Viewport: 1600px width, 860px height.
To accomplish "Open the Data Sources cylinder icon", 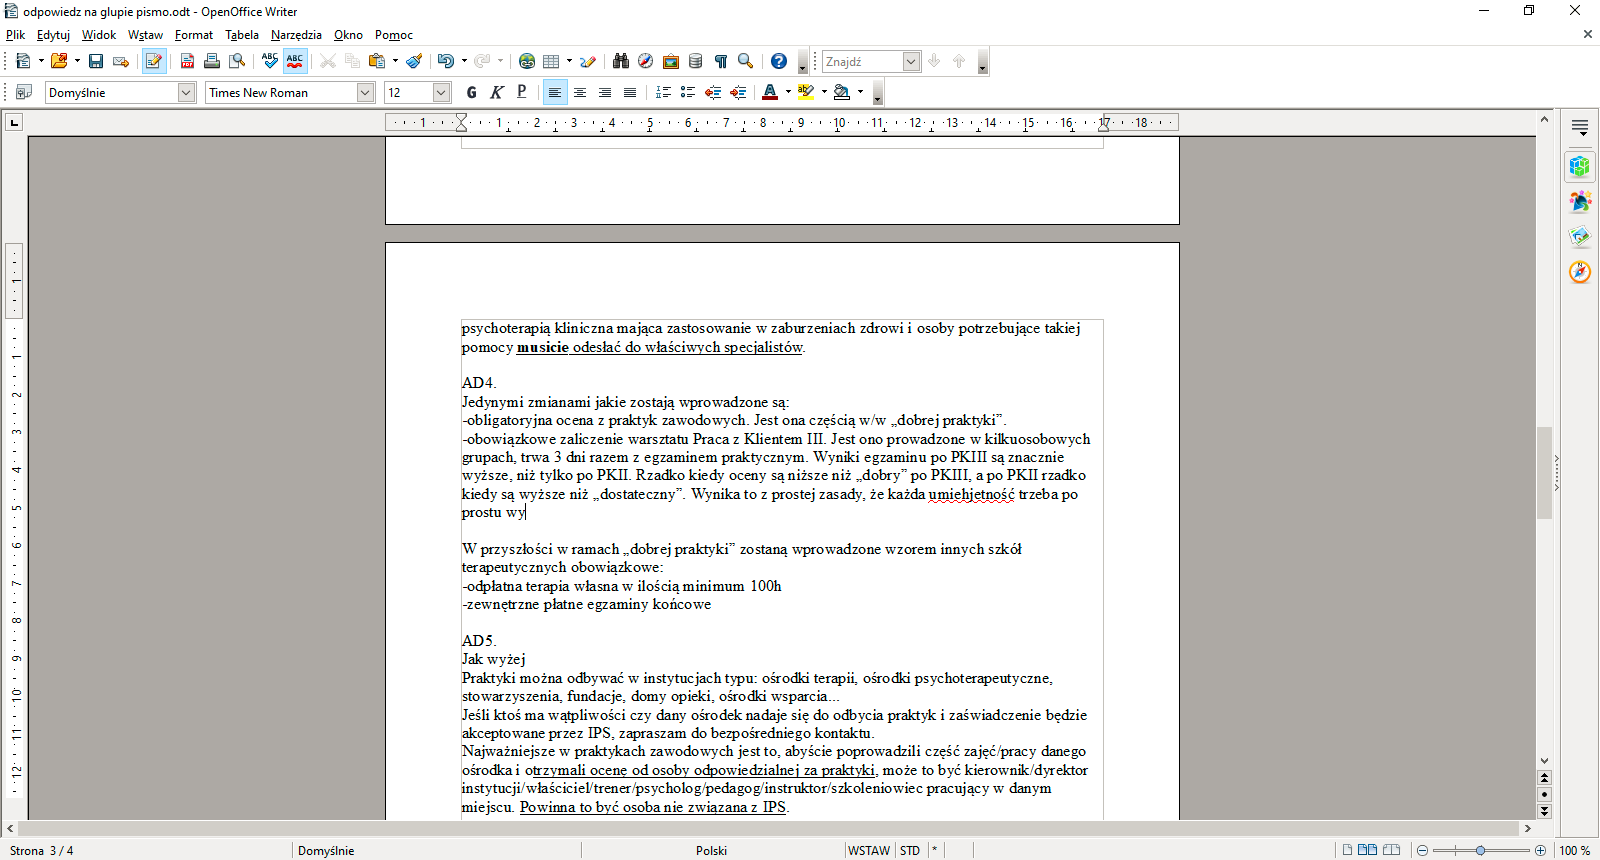I will click(x=696, y=61).
